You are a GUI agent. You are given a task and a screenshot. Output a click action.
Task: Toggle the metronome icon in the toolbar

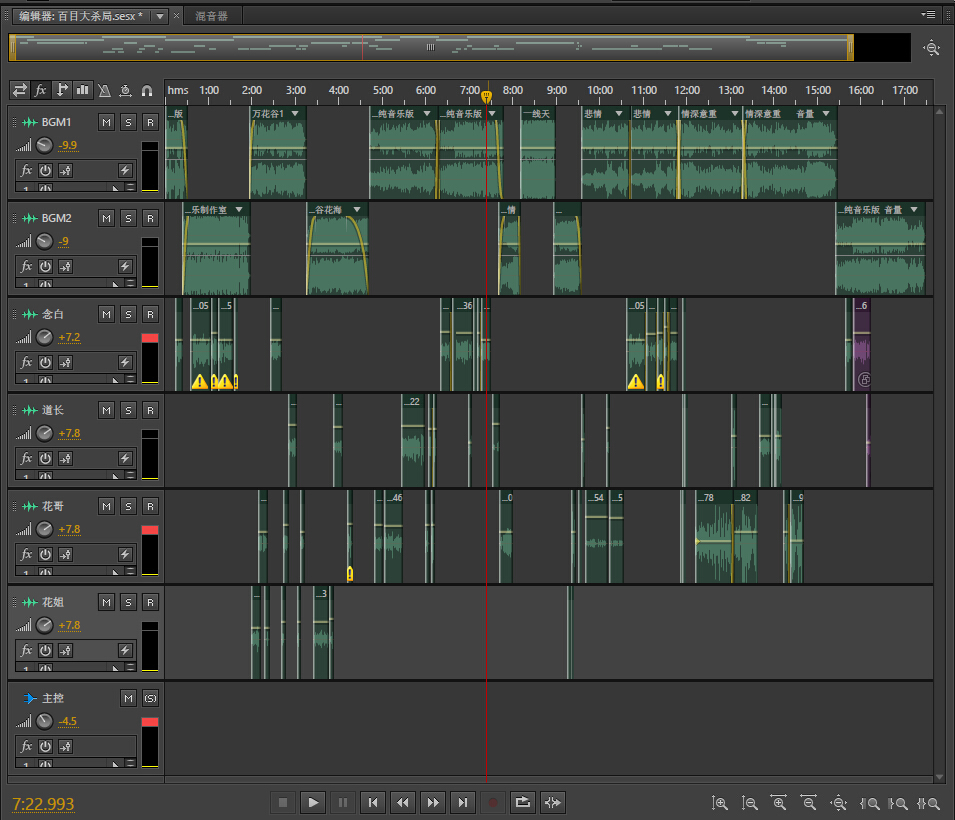pyautogui.click(x=104, y=90)
